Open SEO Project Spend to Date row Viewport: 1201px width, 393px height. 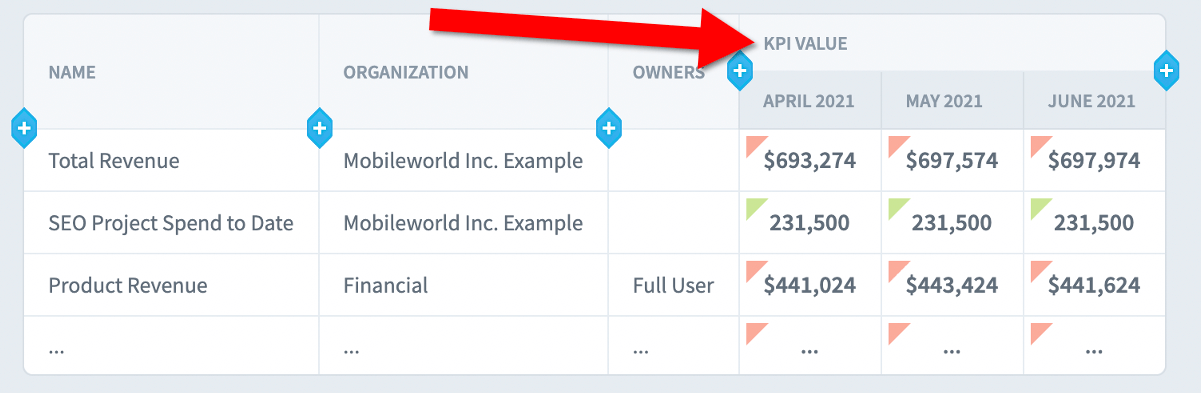tap(171, 223)
